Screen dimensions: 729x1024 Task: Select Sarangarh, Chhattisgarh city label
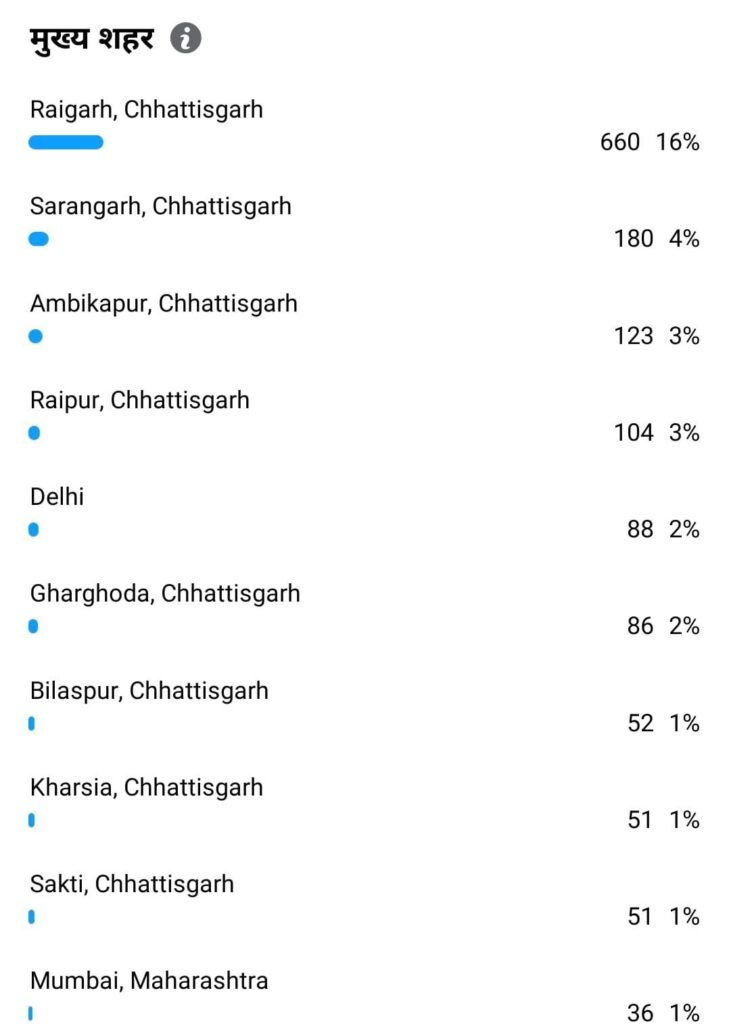[160, 206]
